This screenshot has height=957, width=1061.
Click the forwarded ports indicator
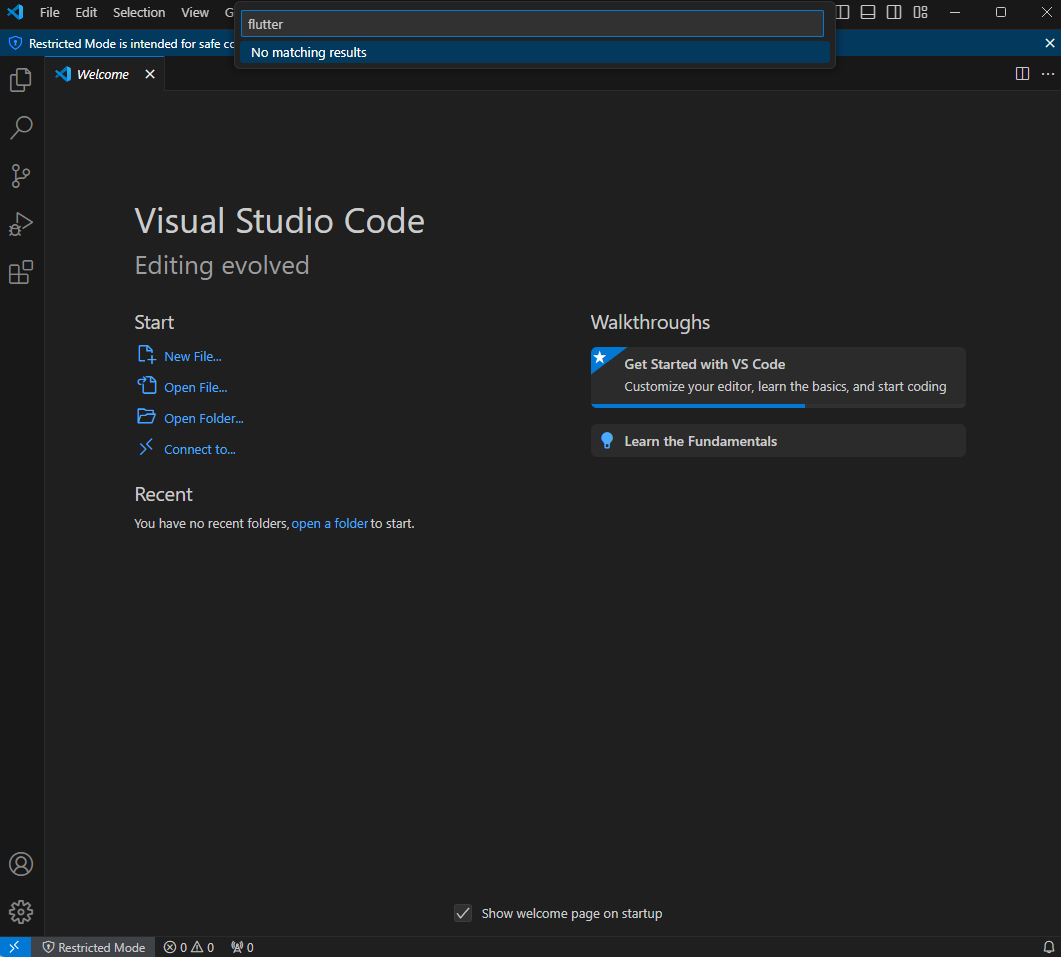(242, 947)
